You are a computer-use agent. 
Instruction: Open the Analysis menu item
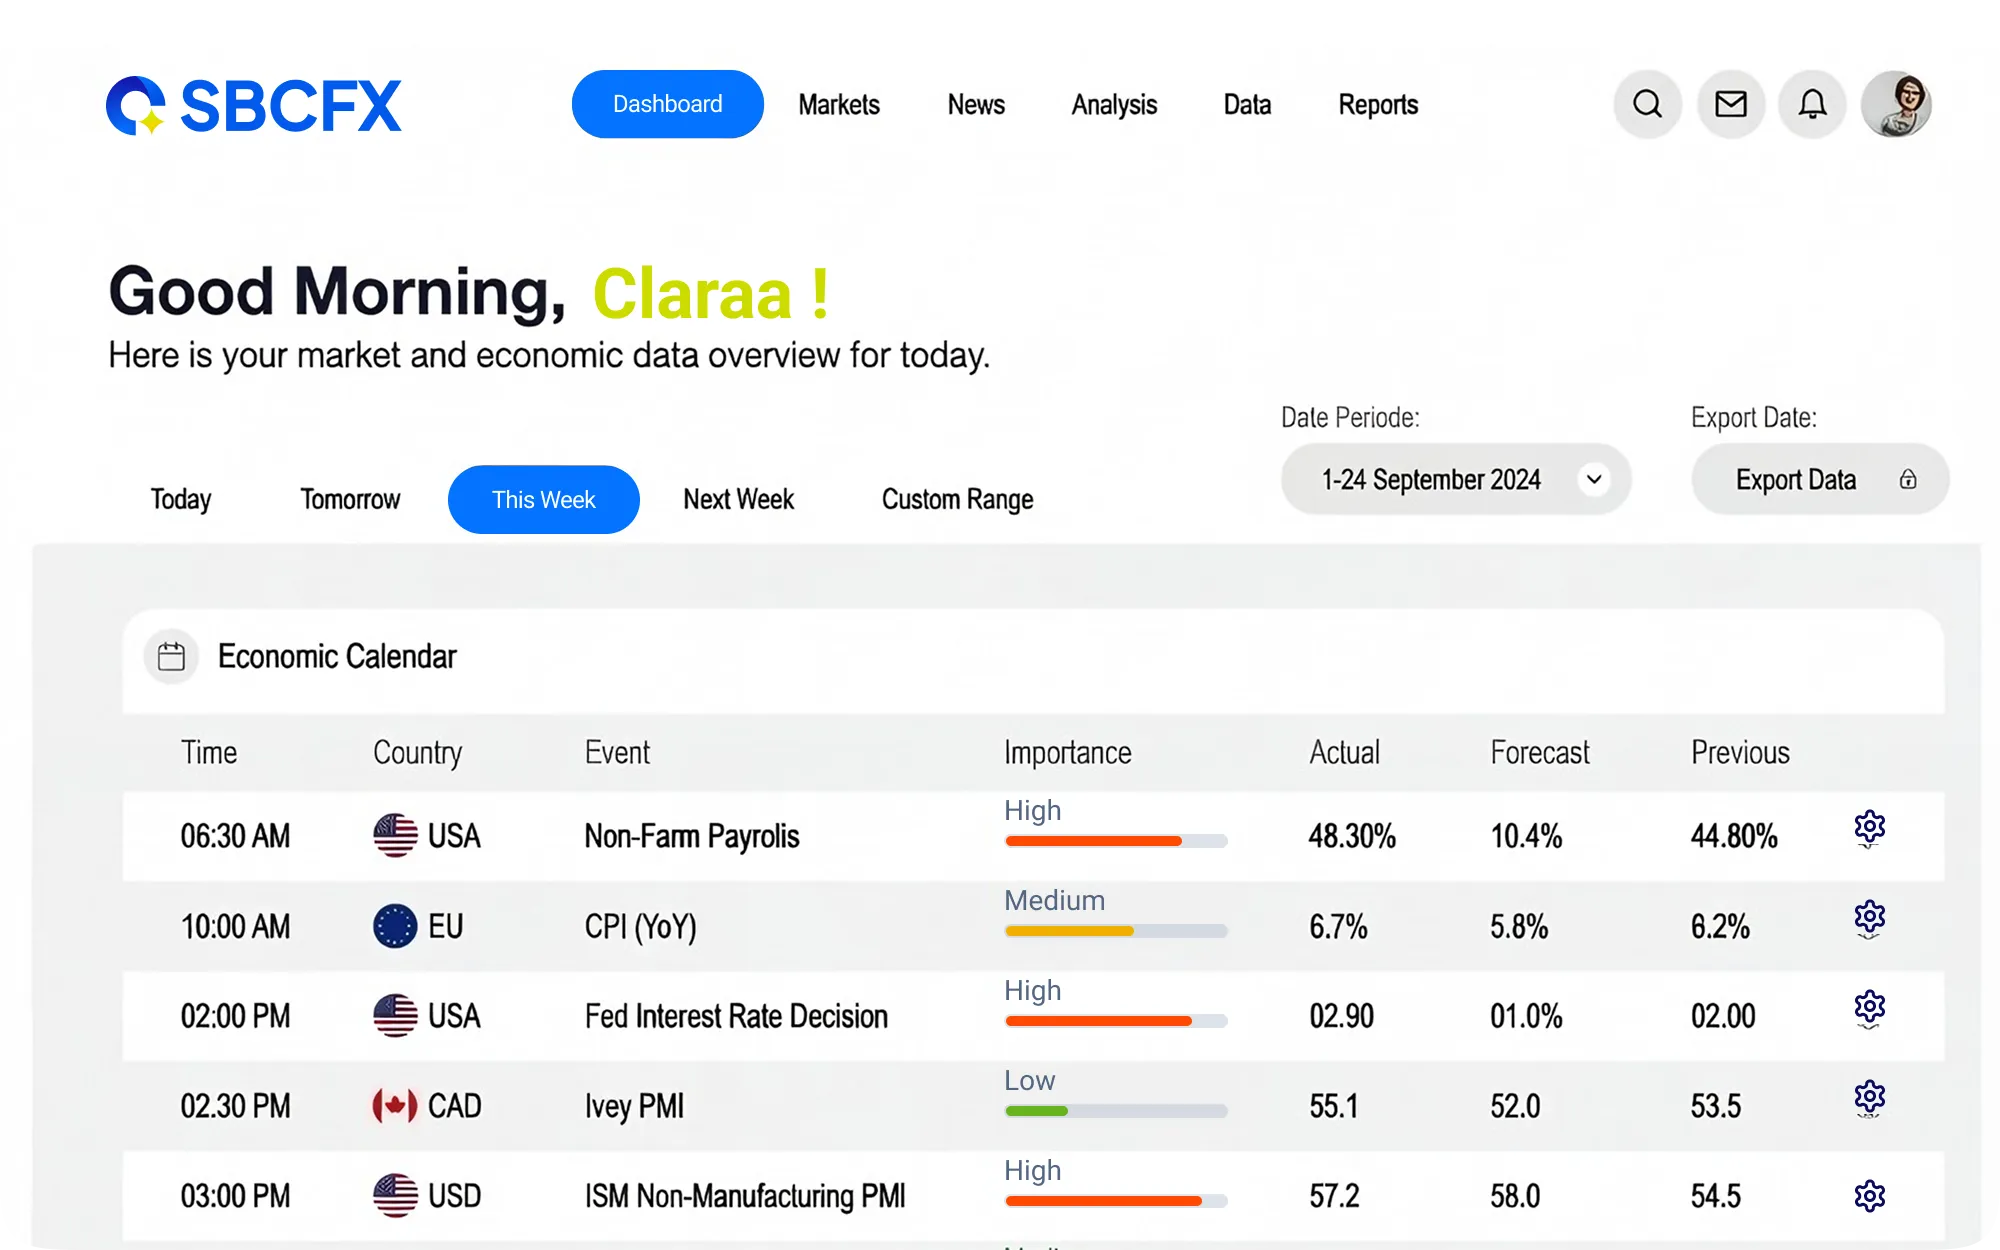pos(1114,105)
